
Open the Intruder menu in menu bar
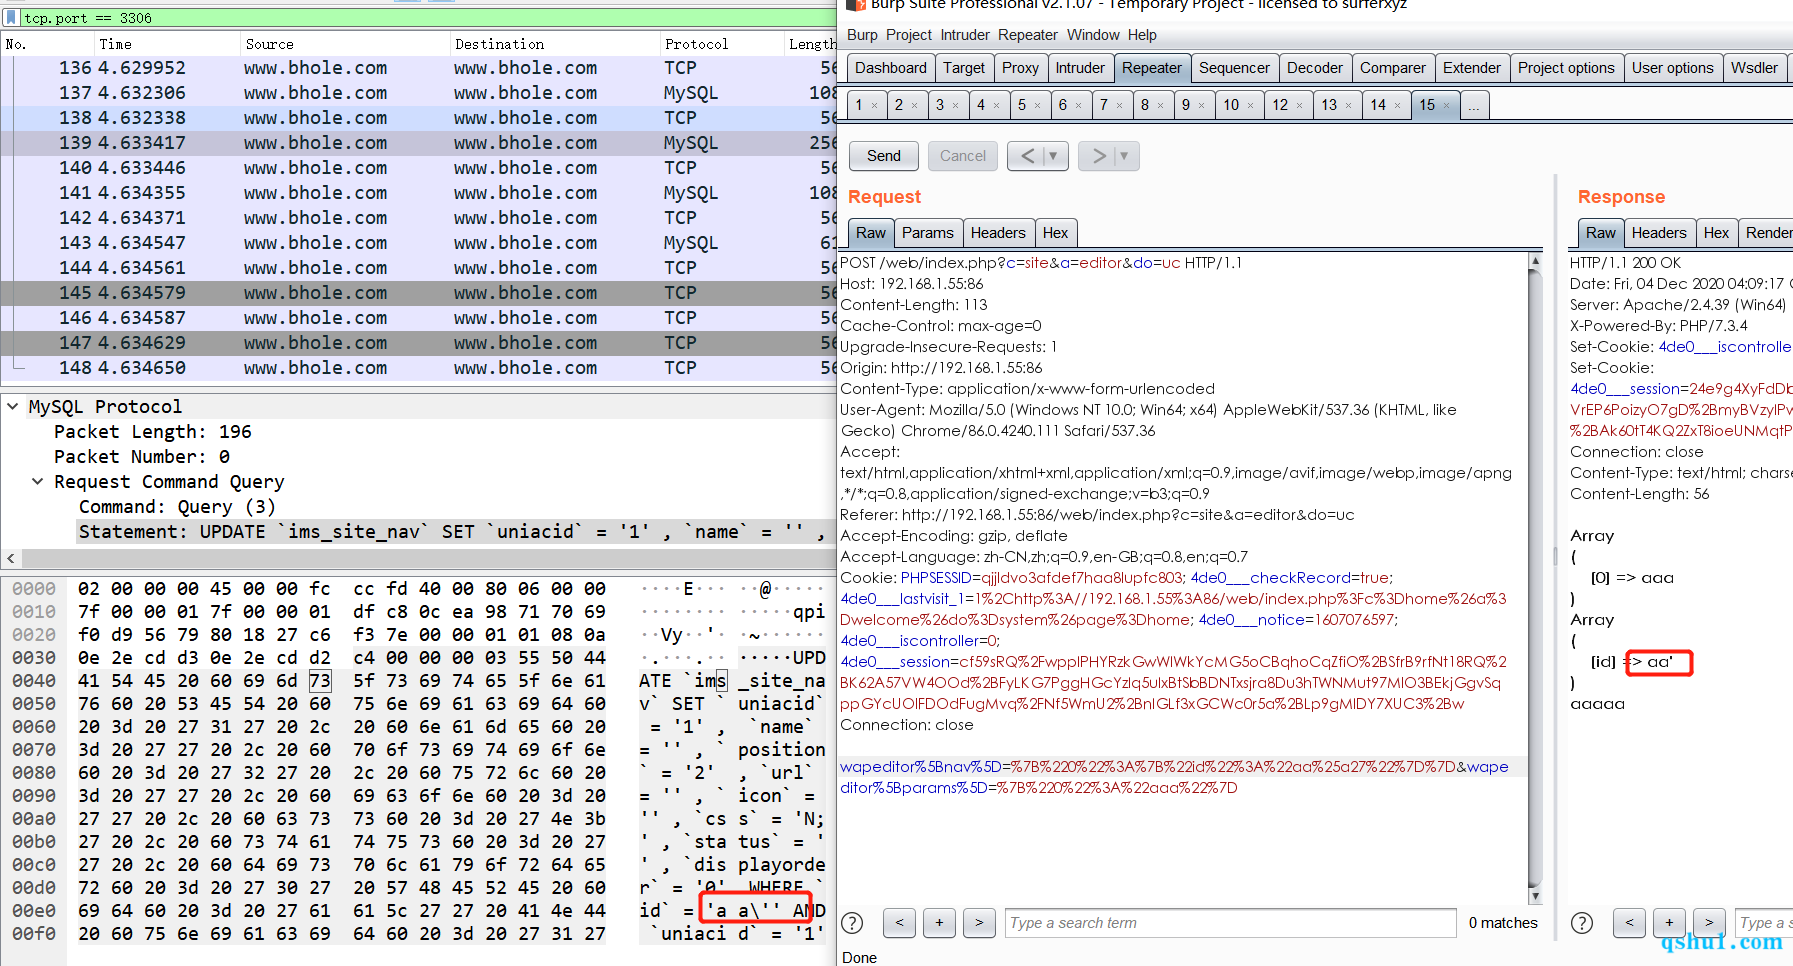(x=965, y=35)
